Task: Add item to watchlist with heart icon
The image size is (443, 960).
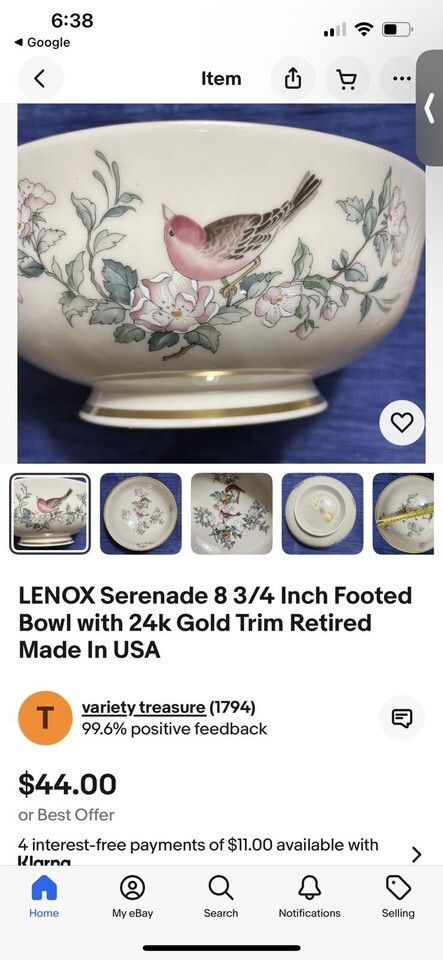Action: [401, 422]
